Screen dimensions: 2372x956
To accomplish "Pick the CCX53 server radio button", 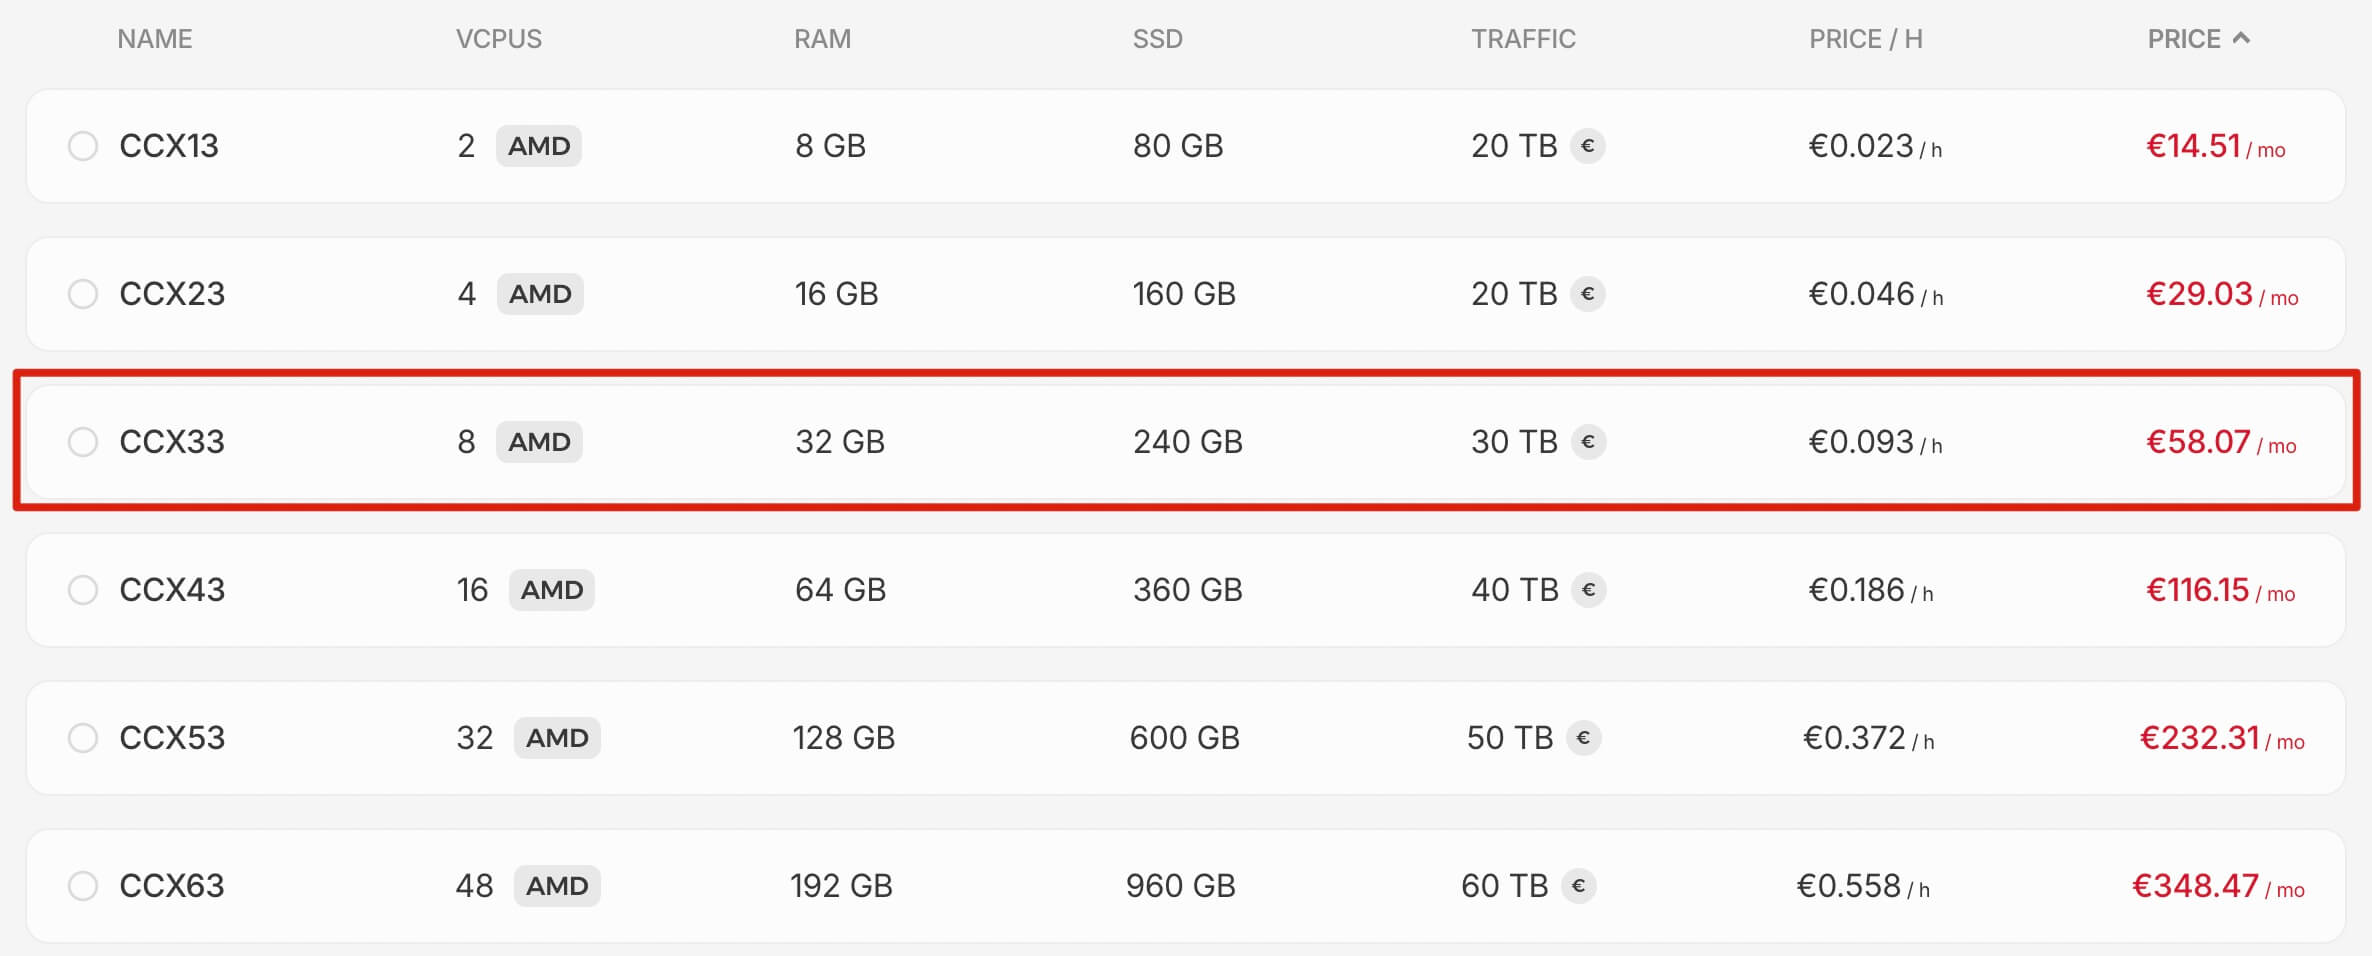I will [x=83, y=738].
